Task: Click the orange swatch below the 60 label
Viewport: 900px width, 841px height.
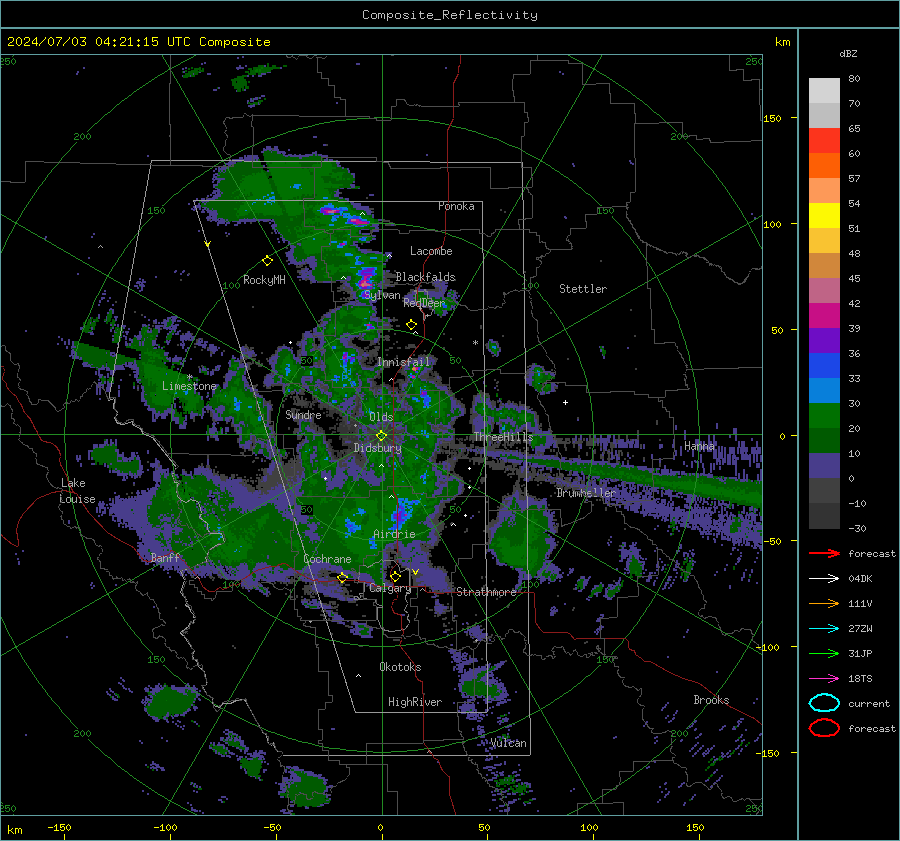Action: 824,165
